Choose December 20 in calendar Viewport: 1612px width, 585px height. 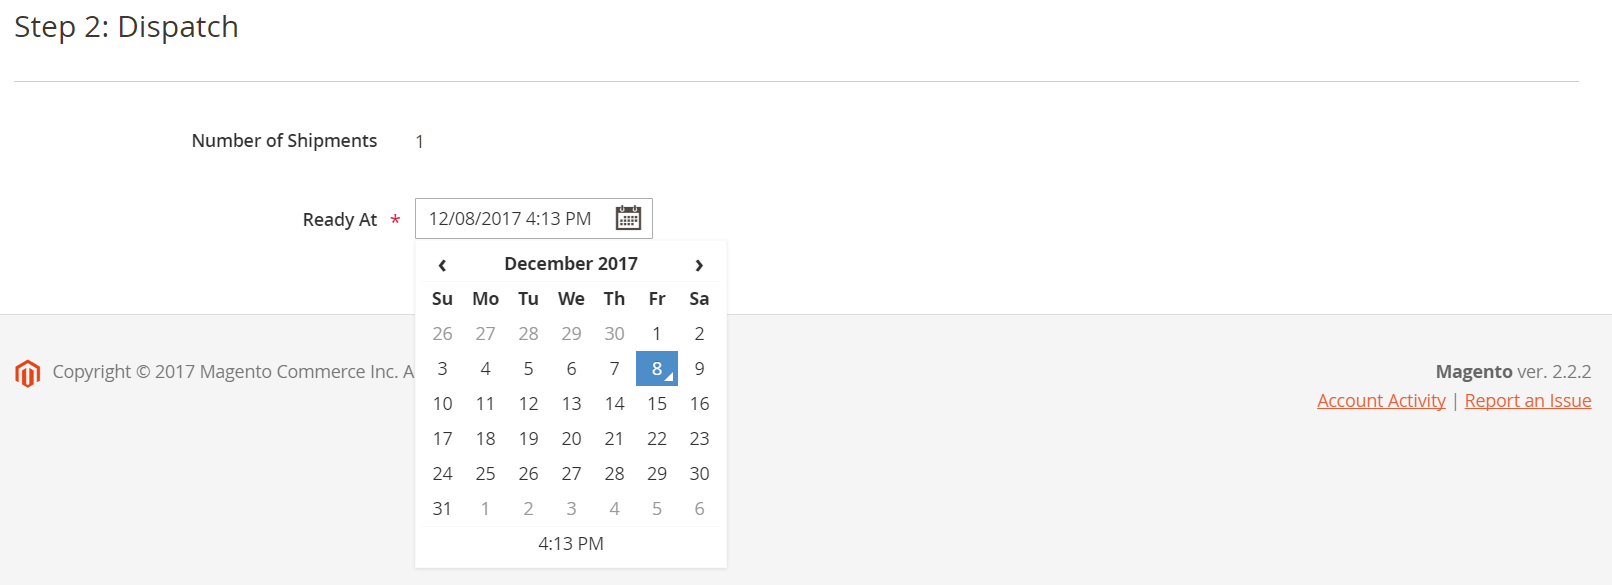(x=571, y=439)
